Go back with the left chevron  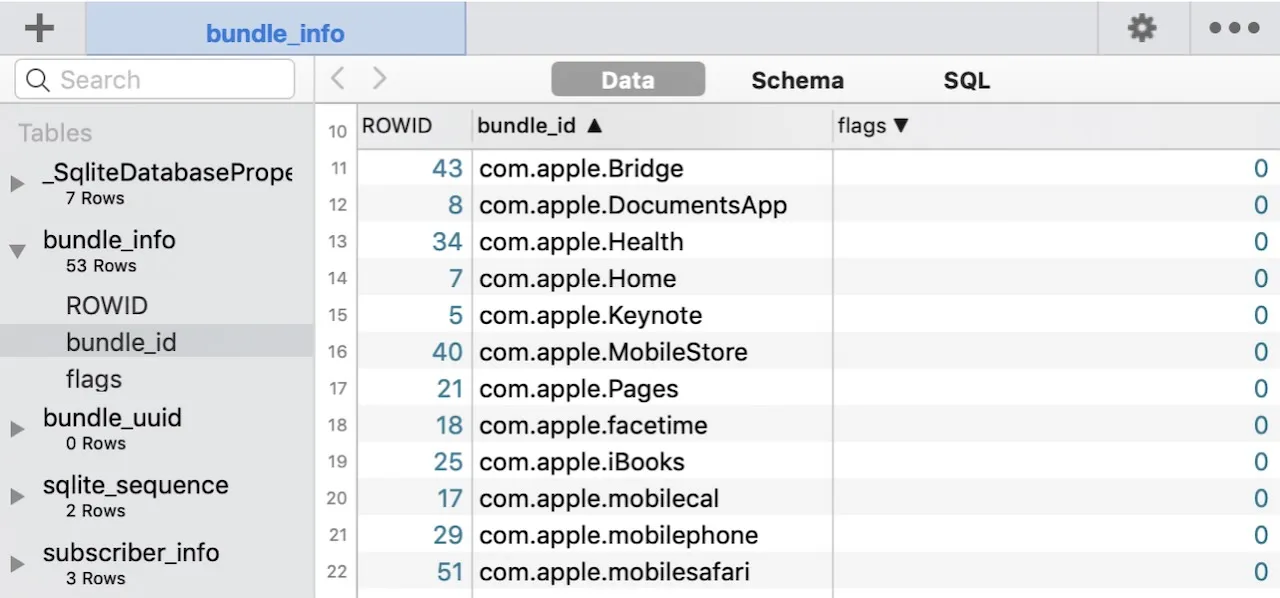click(x=338, y=79)
